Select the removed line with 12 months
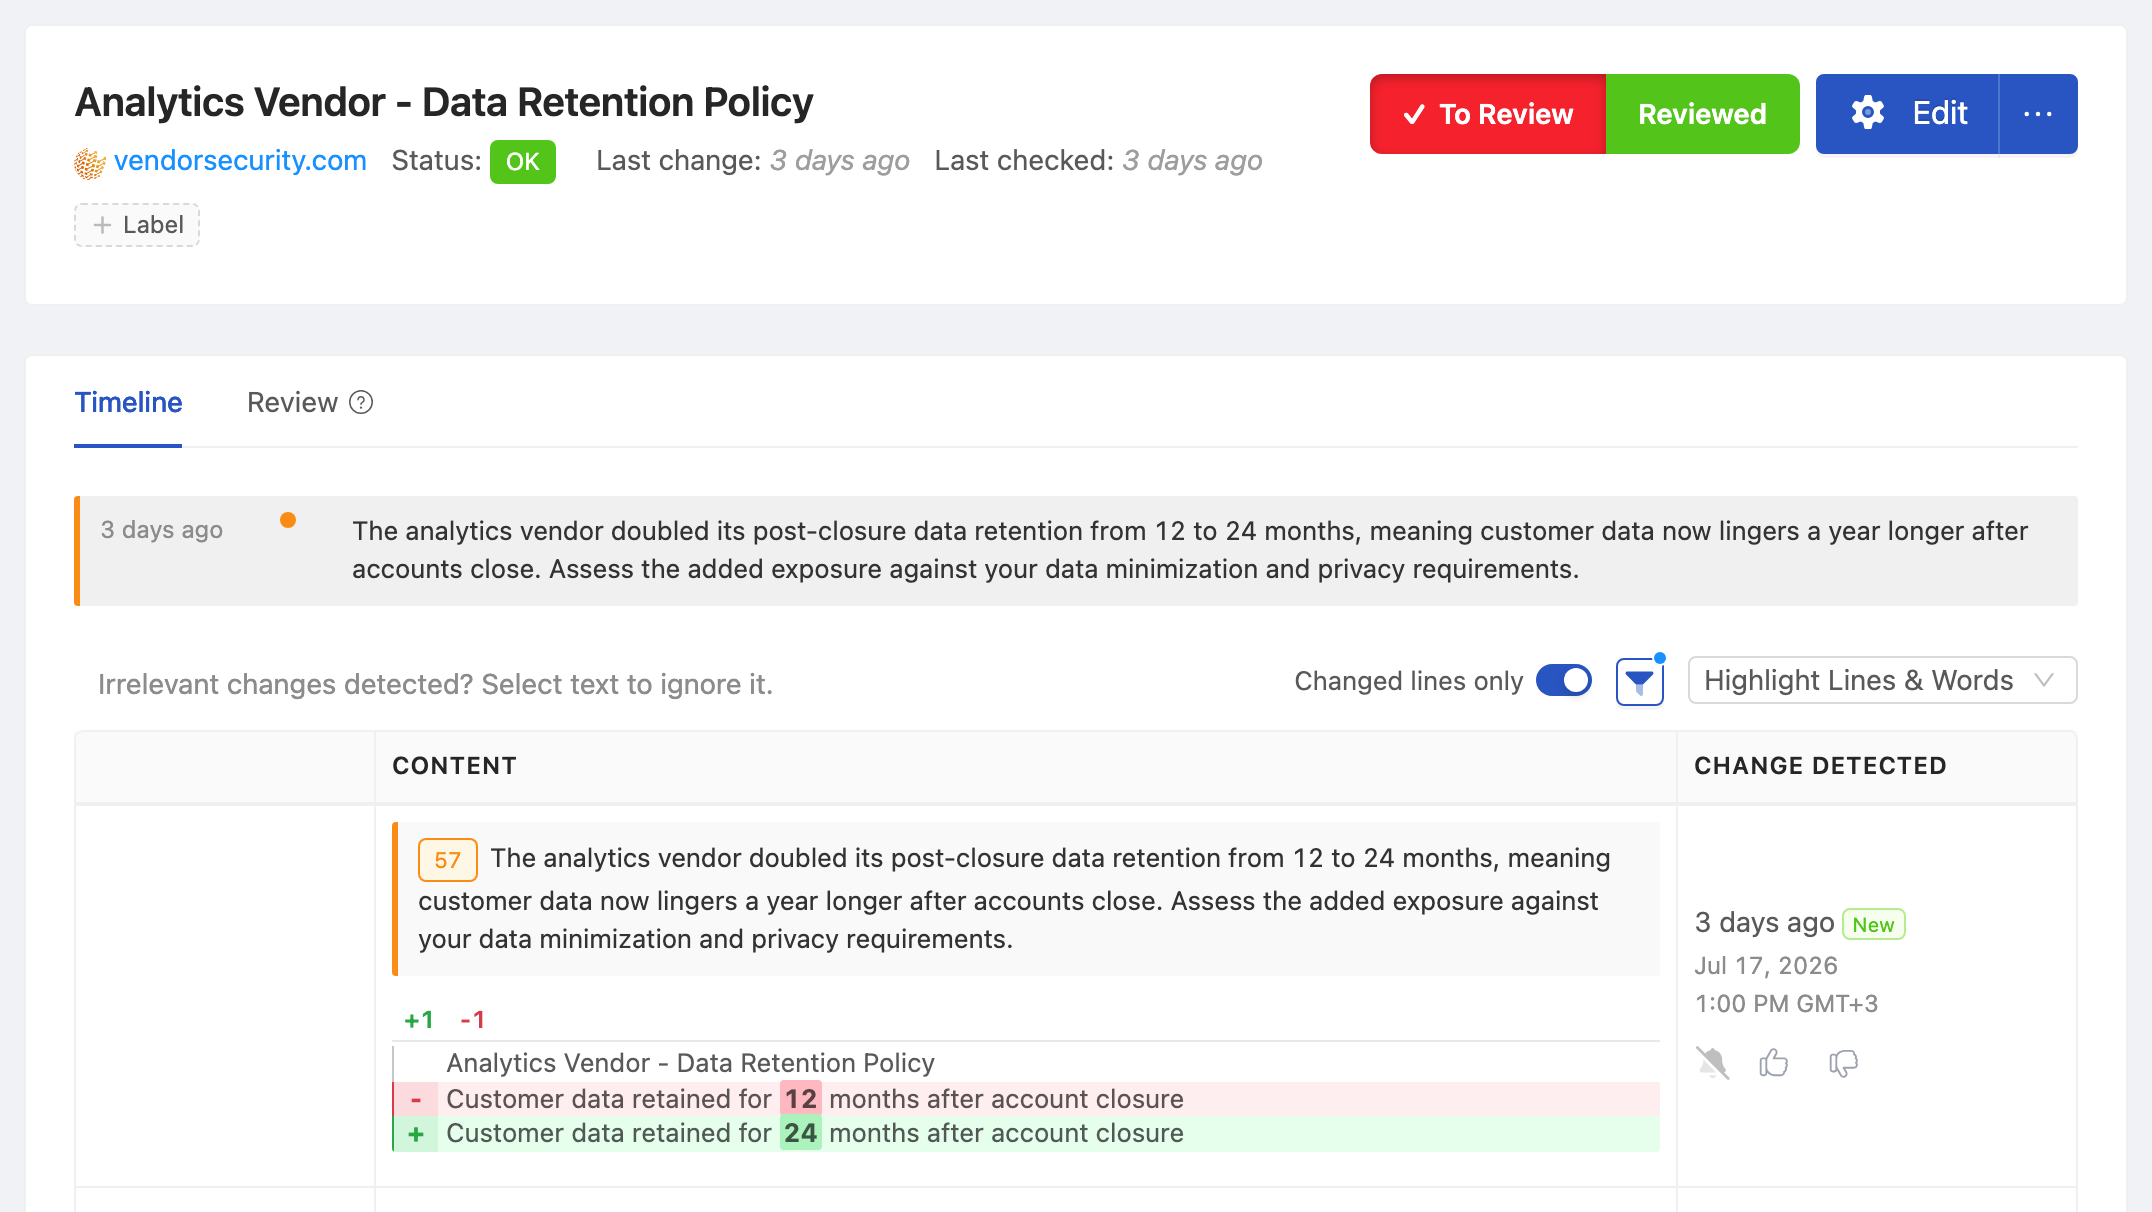The height and width of the screenshot is (1212, 2152). pyautogui.click(x=1026, y=1099)
